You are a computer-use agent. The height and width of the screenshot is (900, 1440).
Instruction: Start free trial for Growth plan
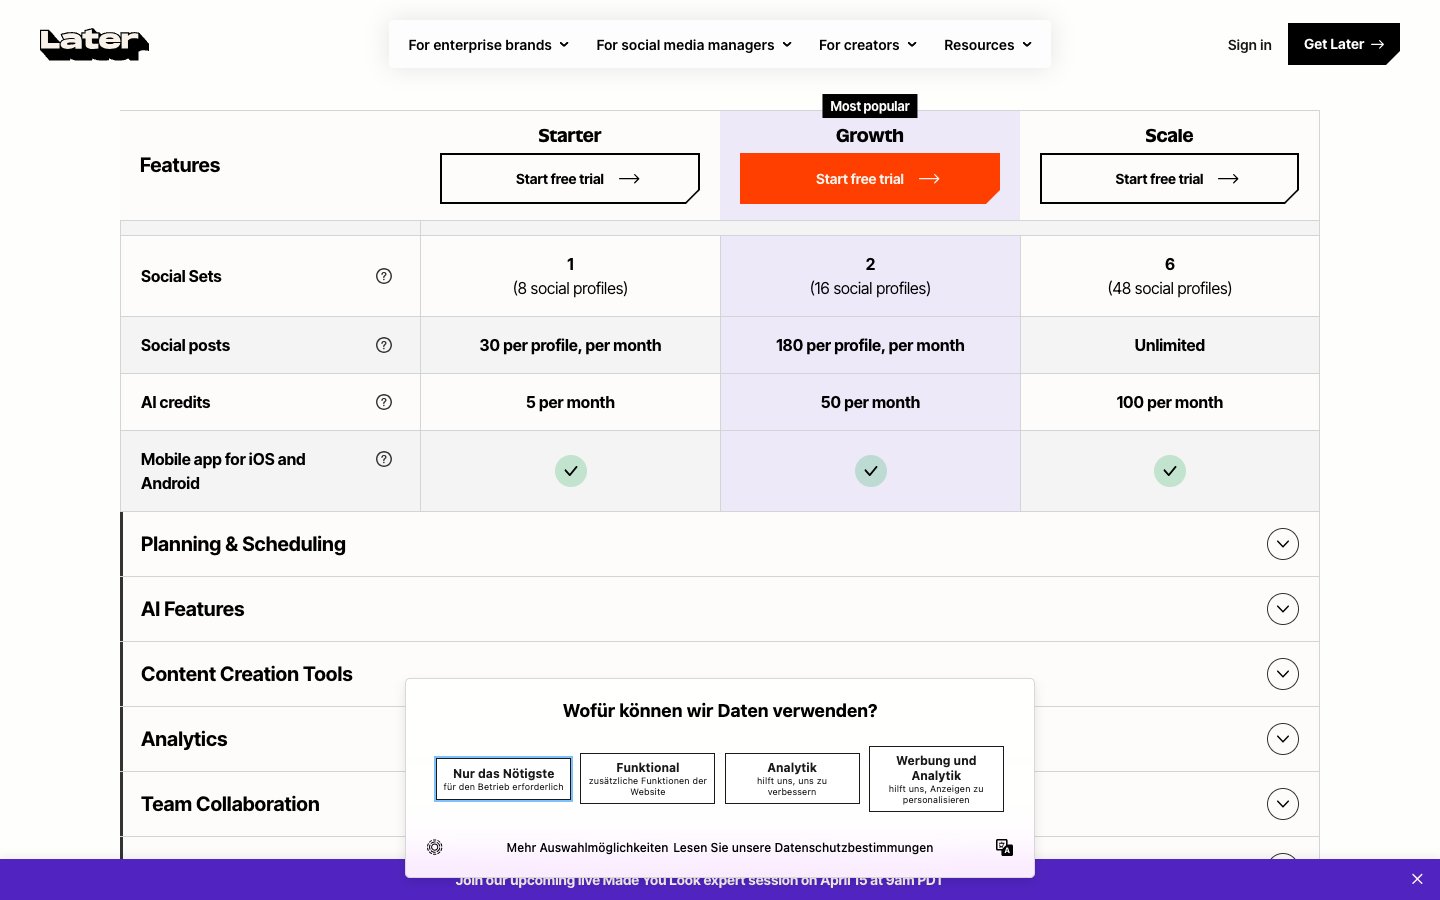pyautogui.click(x=869, y=179)
